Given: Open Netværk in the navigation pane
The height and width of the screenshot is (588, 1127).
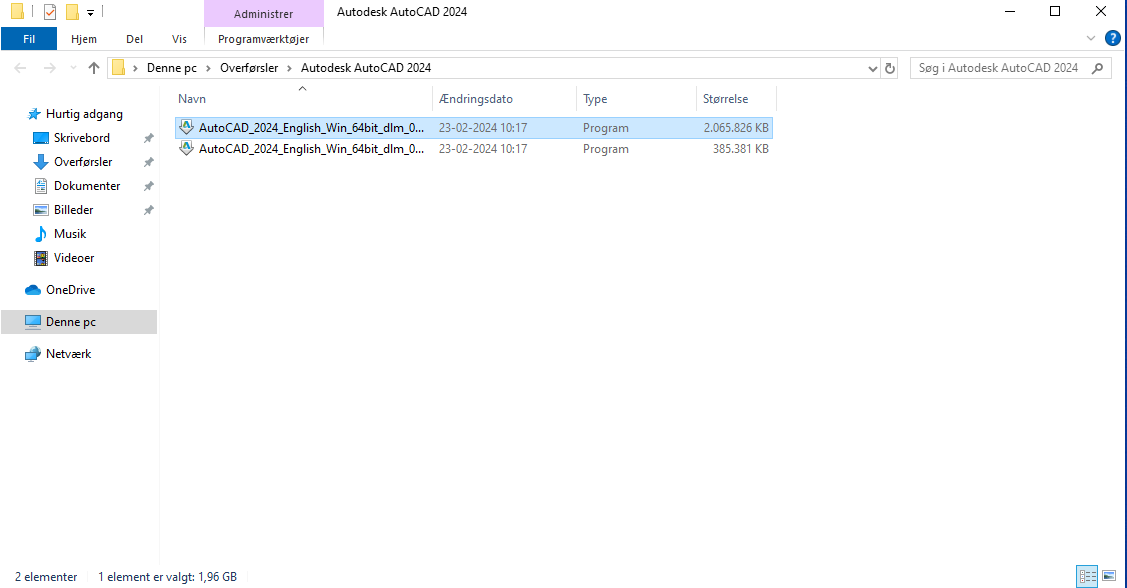Looking at the screenshot, I should pyautogui.click(x=68, y=354).
